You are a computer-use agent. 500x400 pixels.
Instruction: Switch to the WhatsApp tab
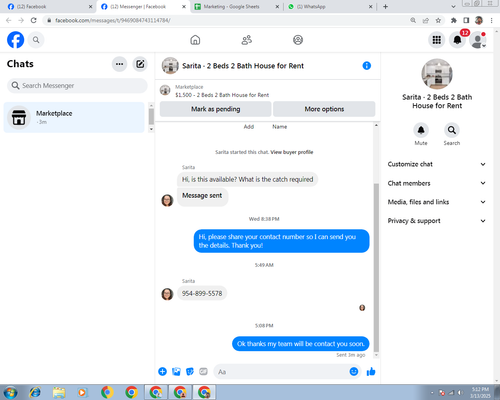pos(330,7)
